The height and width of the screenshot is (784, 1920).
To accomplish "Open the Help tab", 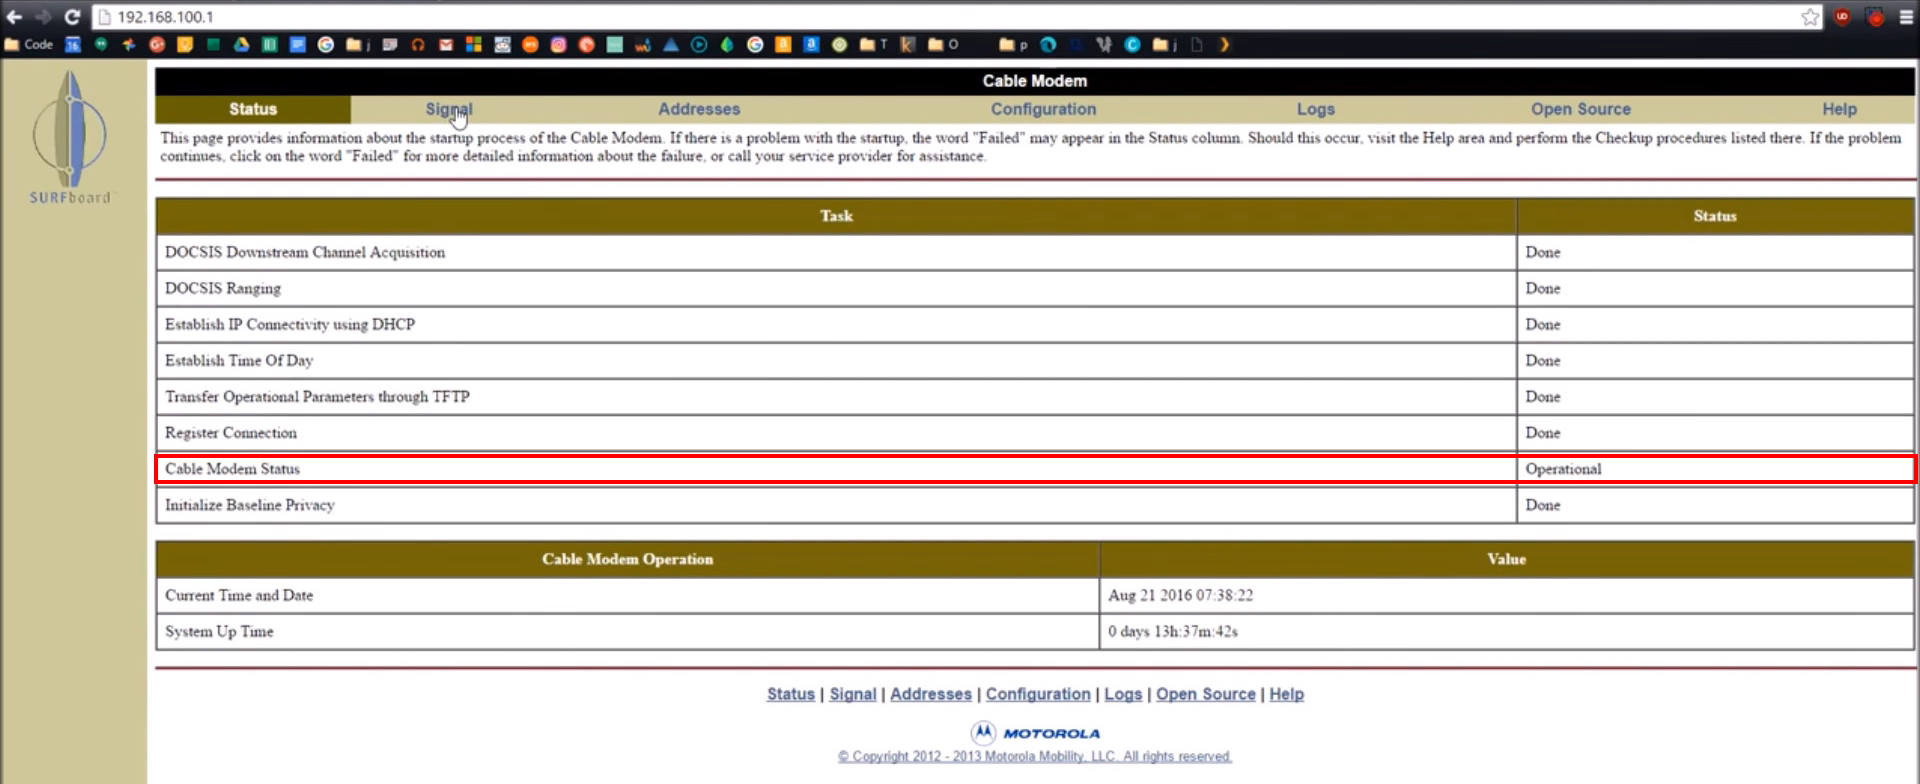I will pos(1839,109).
